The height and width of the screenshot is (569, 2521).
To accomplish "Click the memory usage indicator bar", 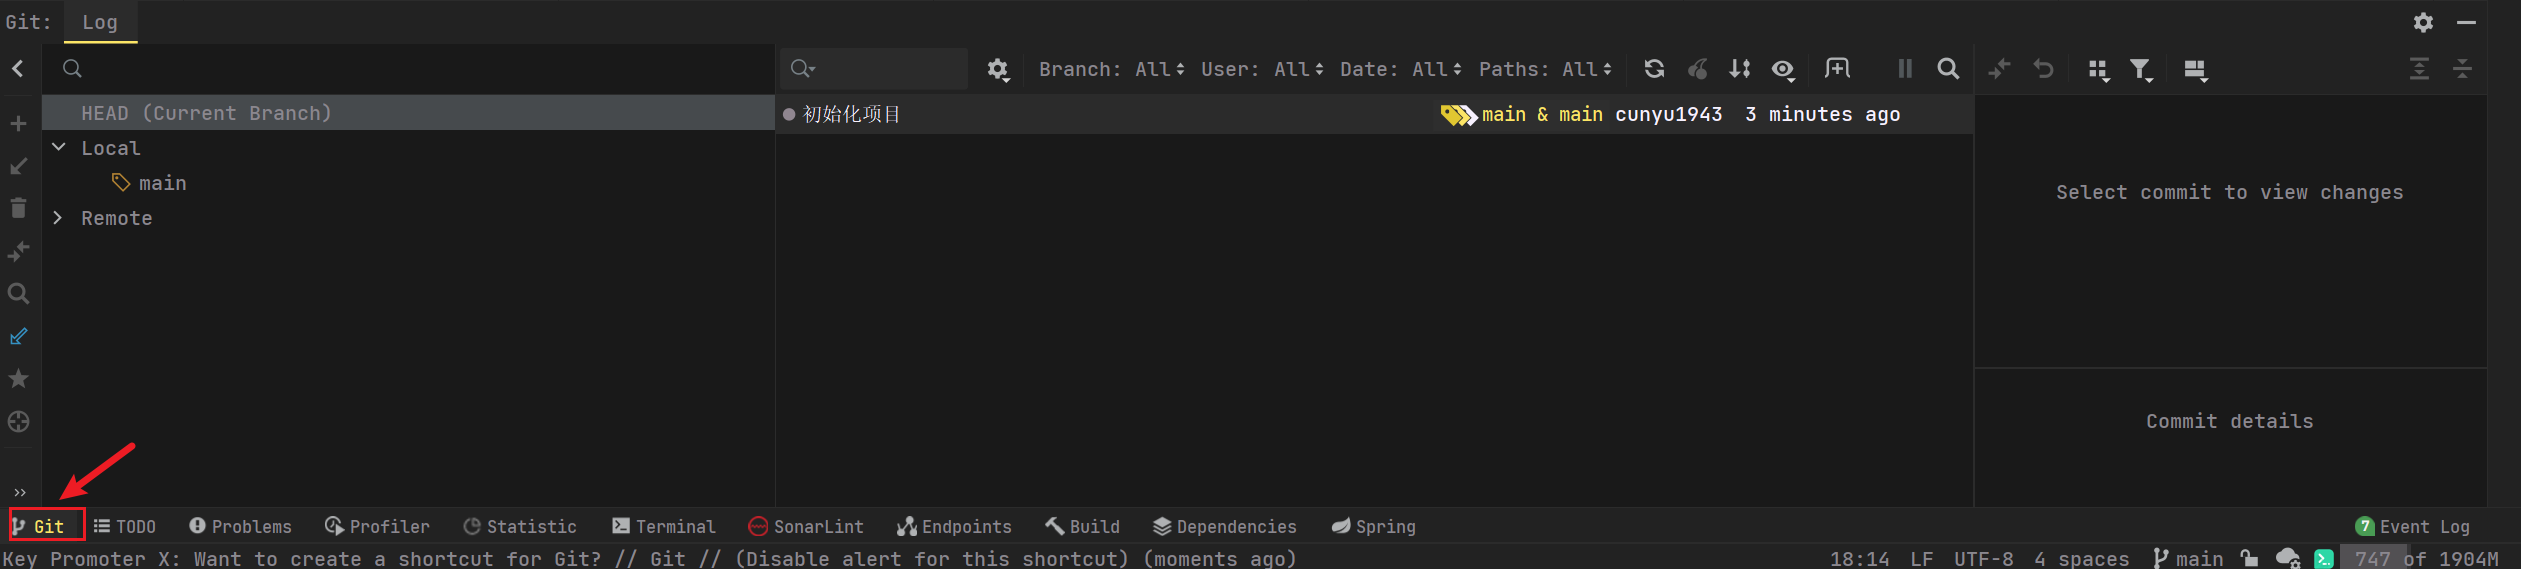I will (2427, 558).
